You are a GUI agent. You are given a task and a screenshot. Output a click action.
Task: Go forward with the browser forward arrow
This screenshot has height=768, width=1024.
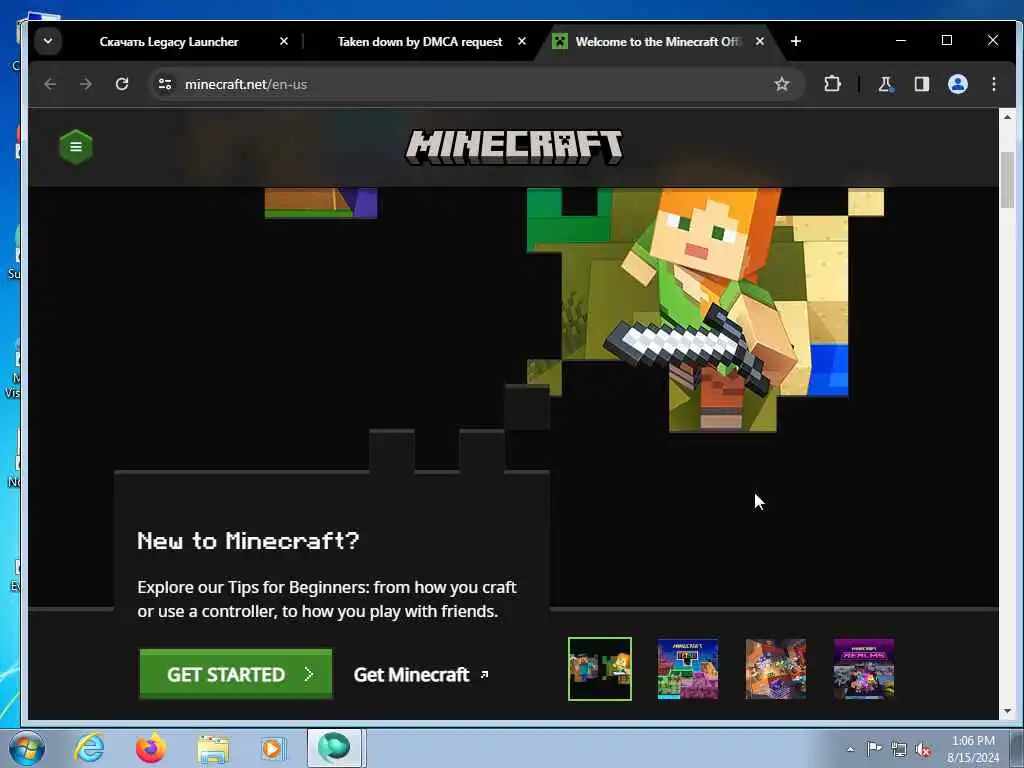coord(86,84)
